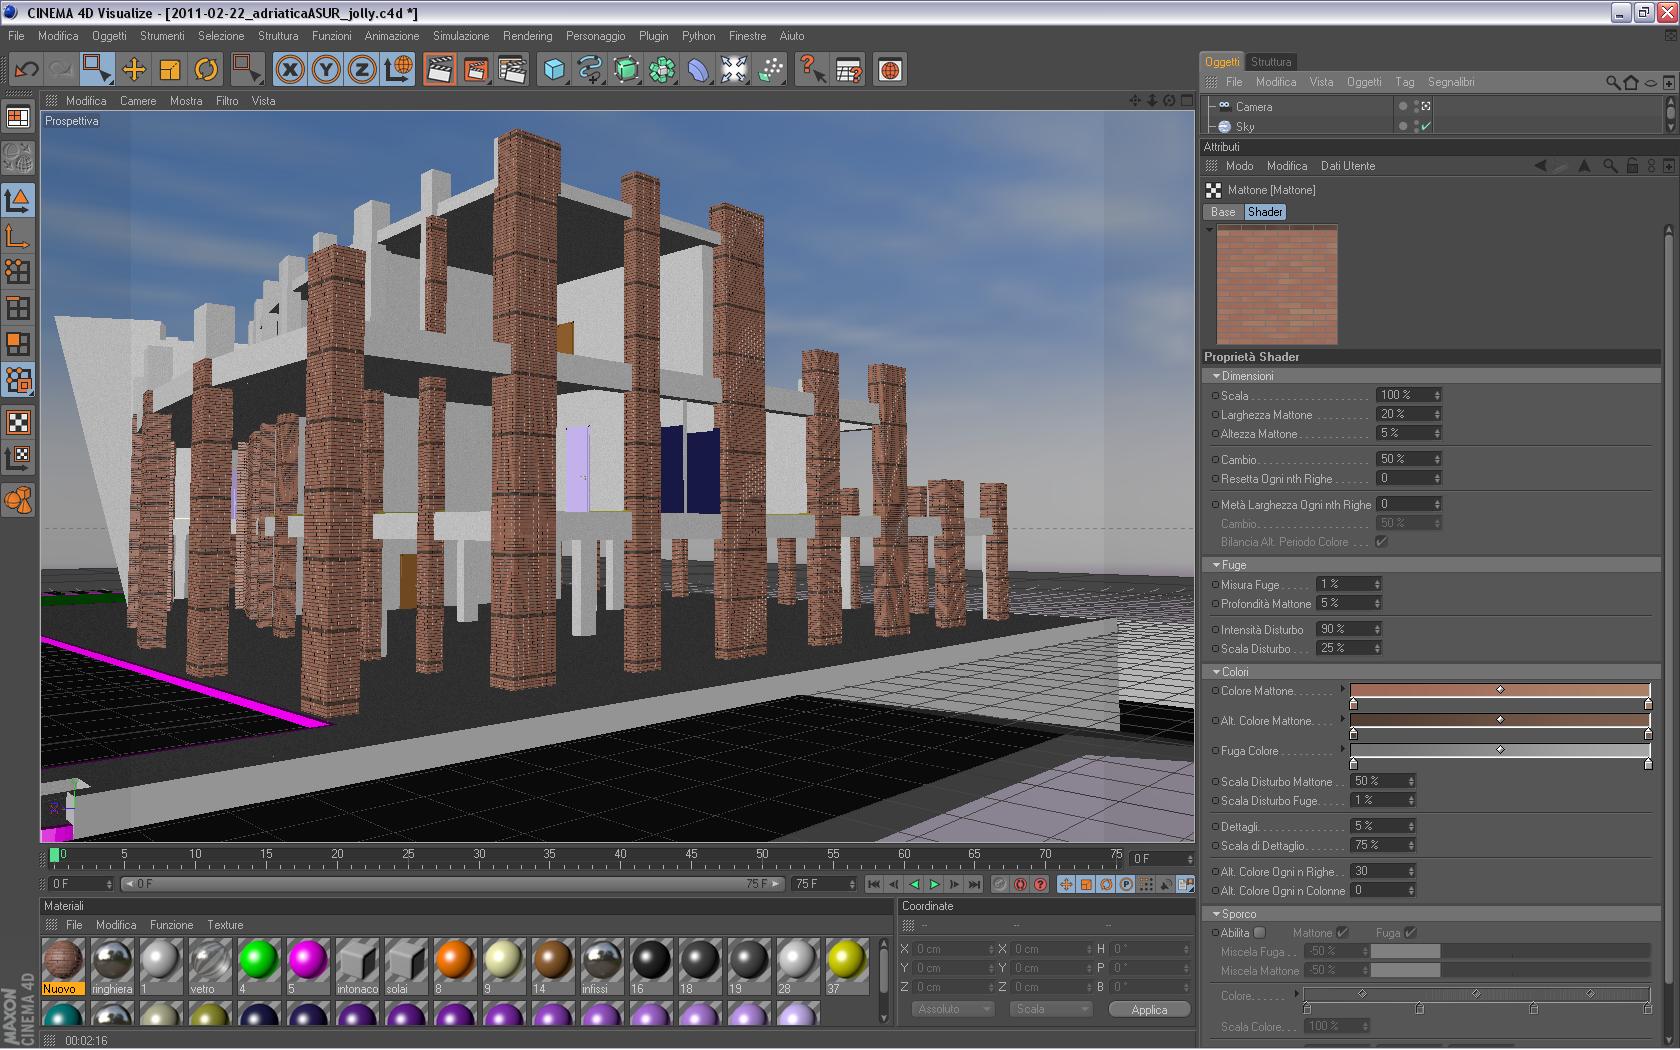Switch the world coordinate system icon
Viewport: 1680px width, 1050px height.
coord(398,70)
